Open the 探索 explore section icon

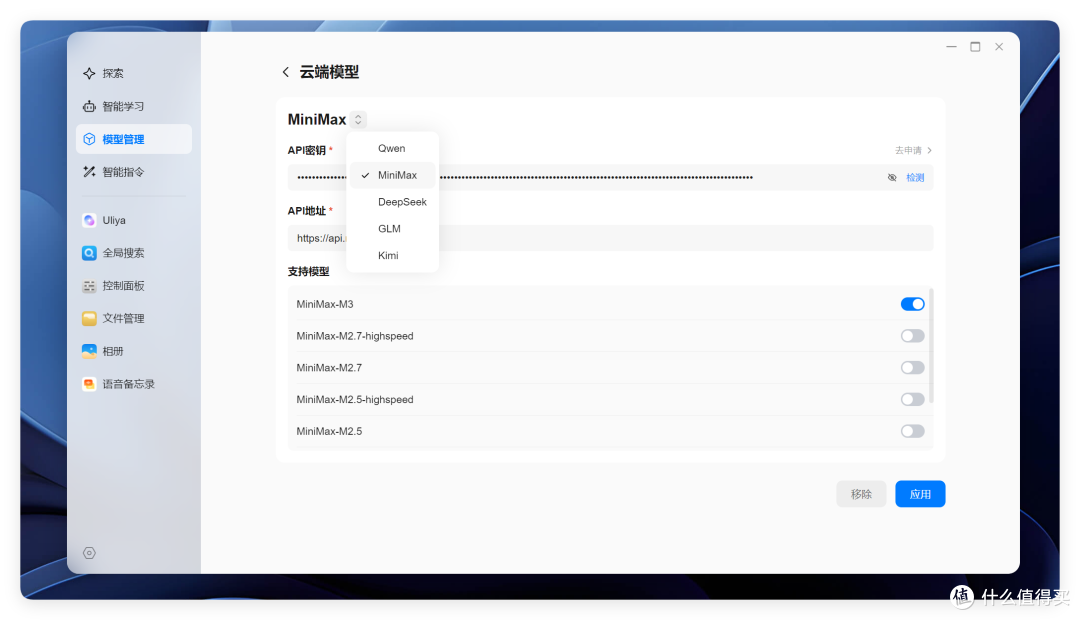[89, 73]
